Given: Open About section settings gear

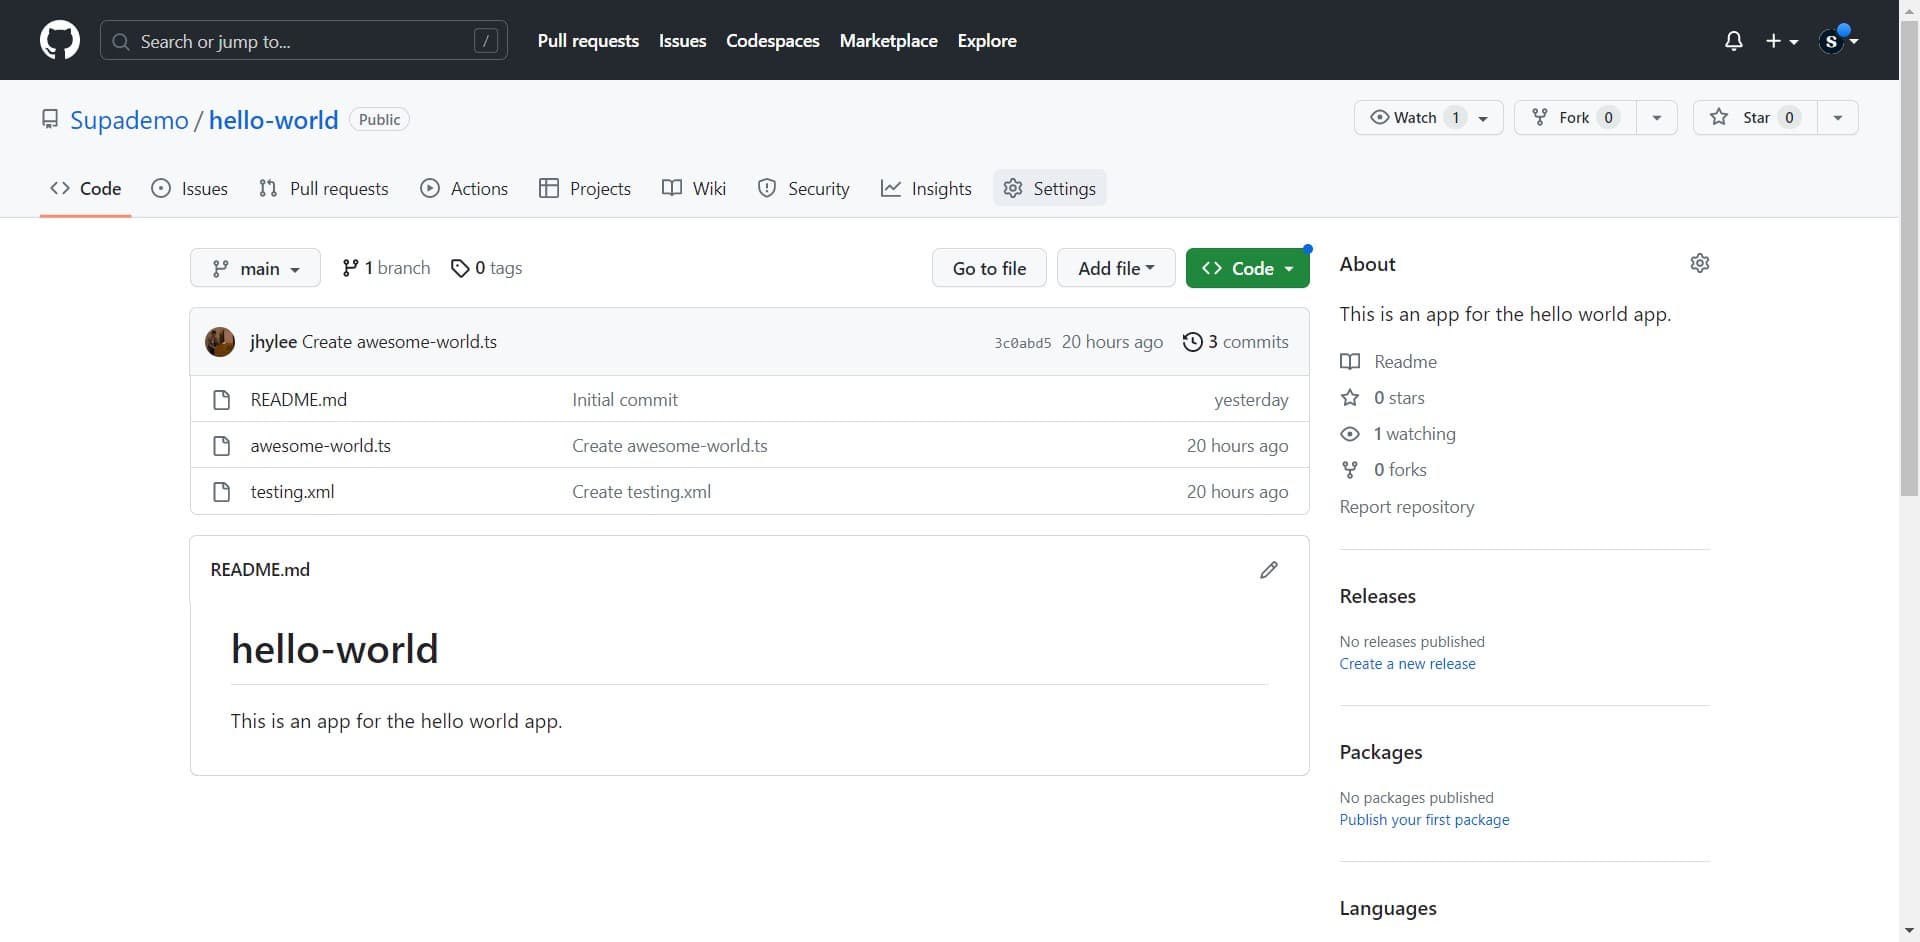Looking at the screenshot, I should (x=1700, y=263).
